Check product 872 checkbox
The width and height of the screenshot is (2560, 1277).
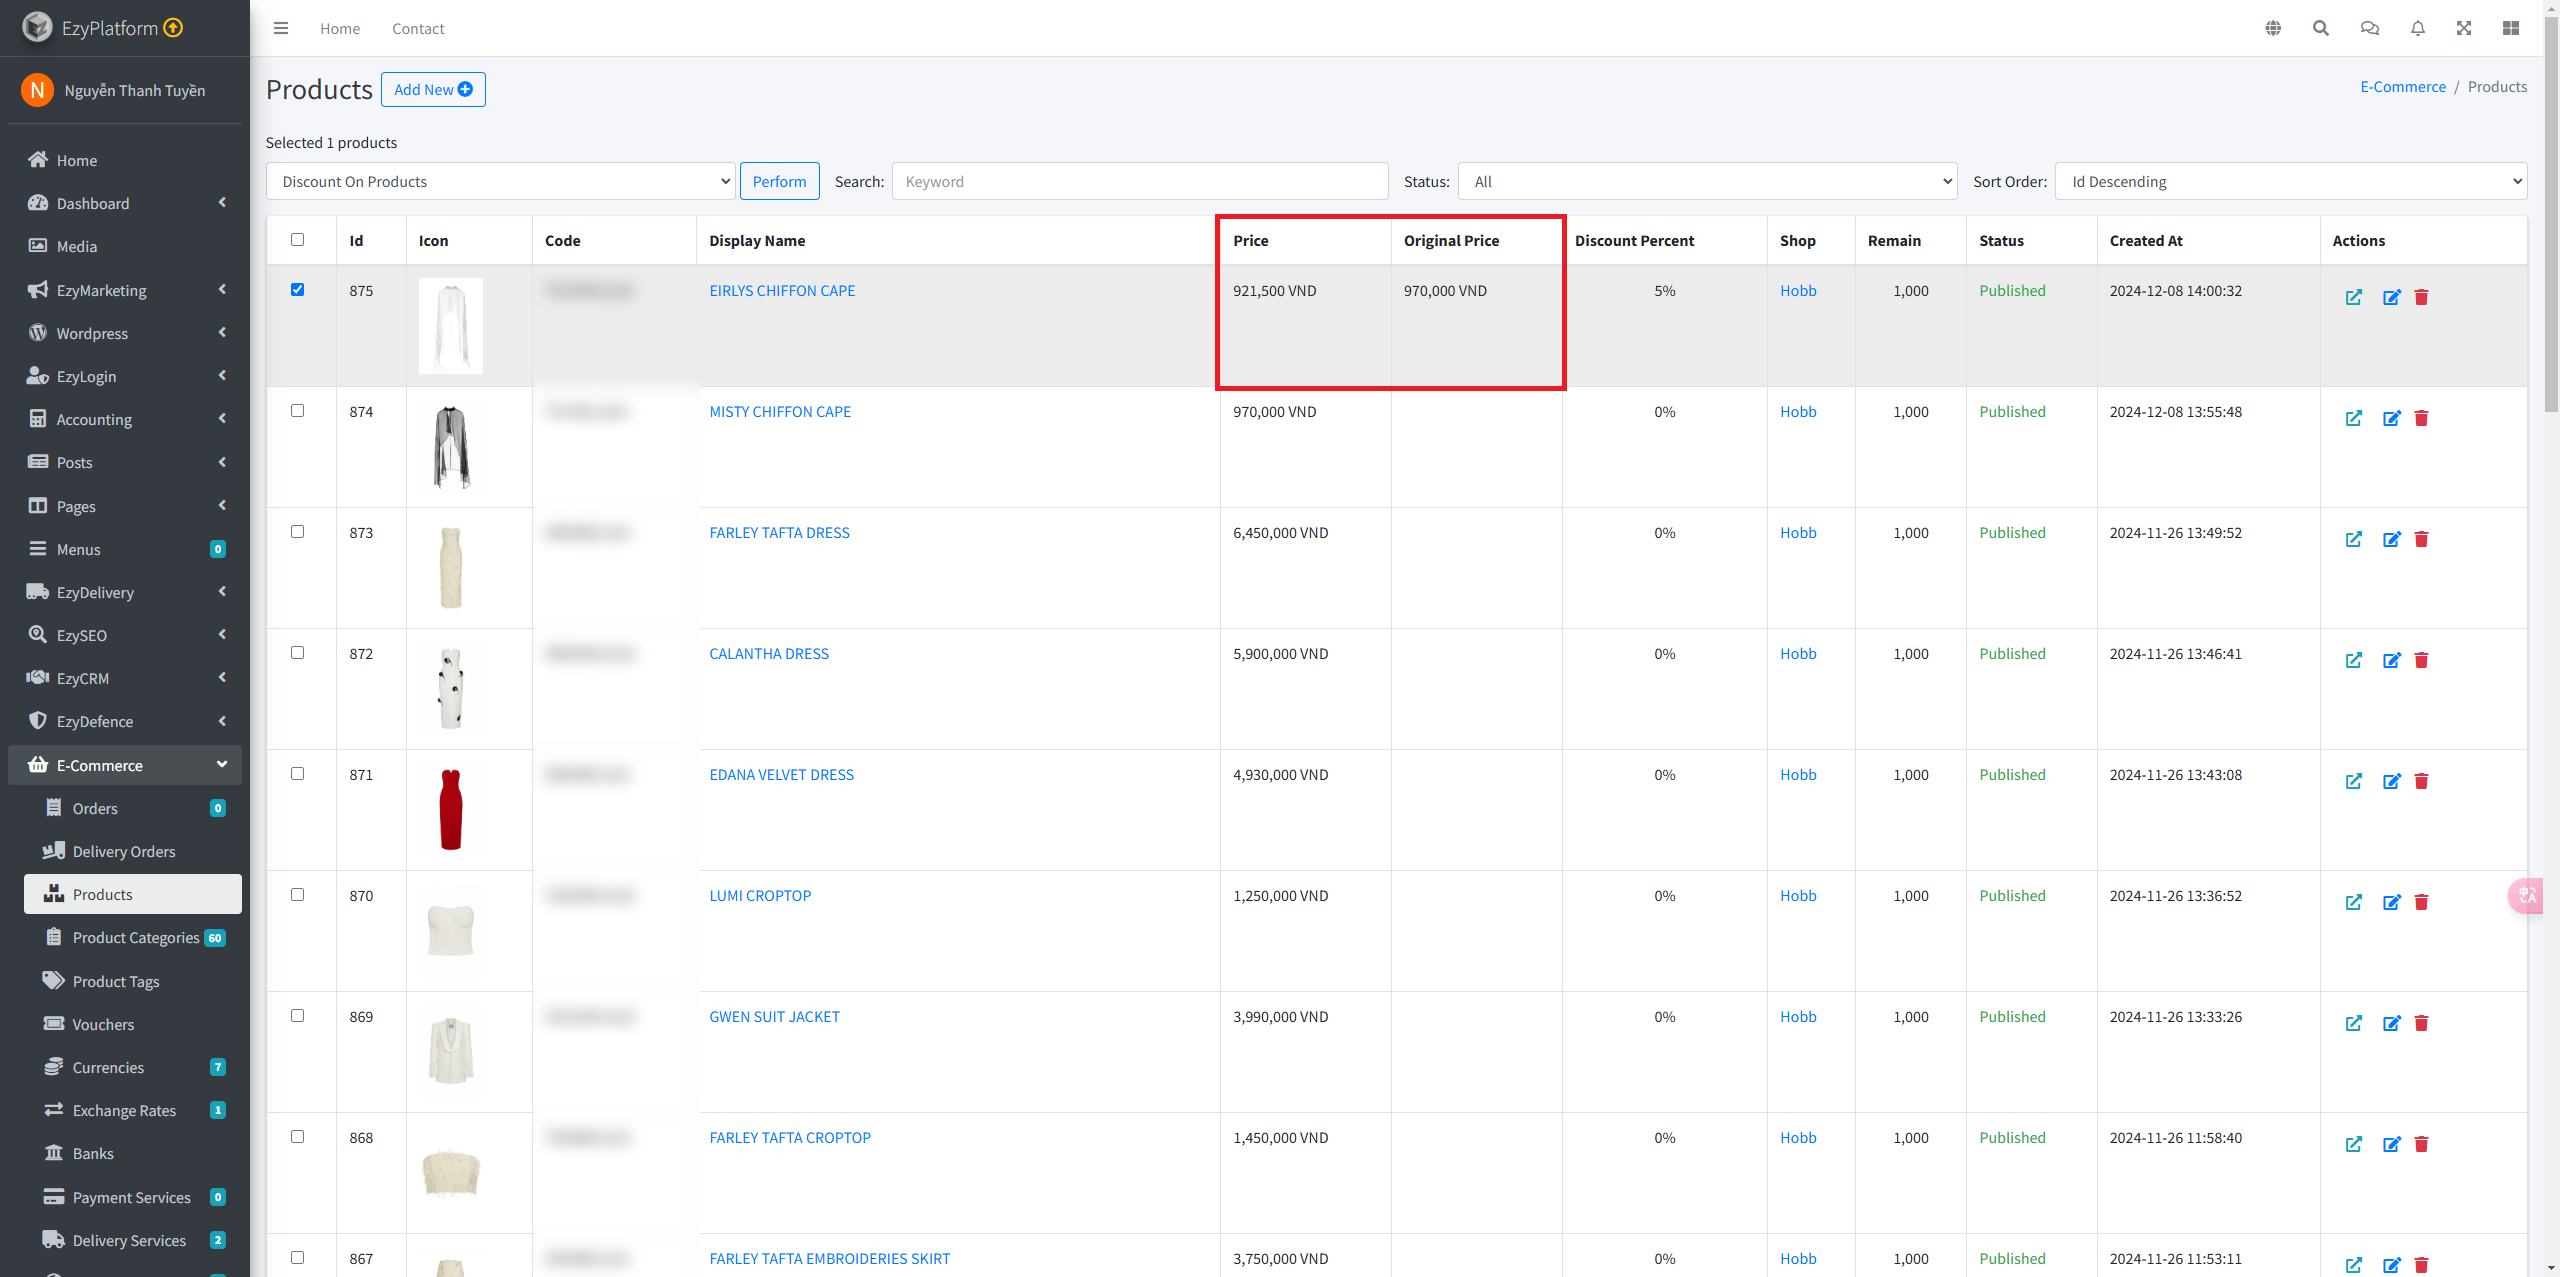click(297, 652)
